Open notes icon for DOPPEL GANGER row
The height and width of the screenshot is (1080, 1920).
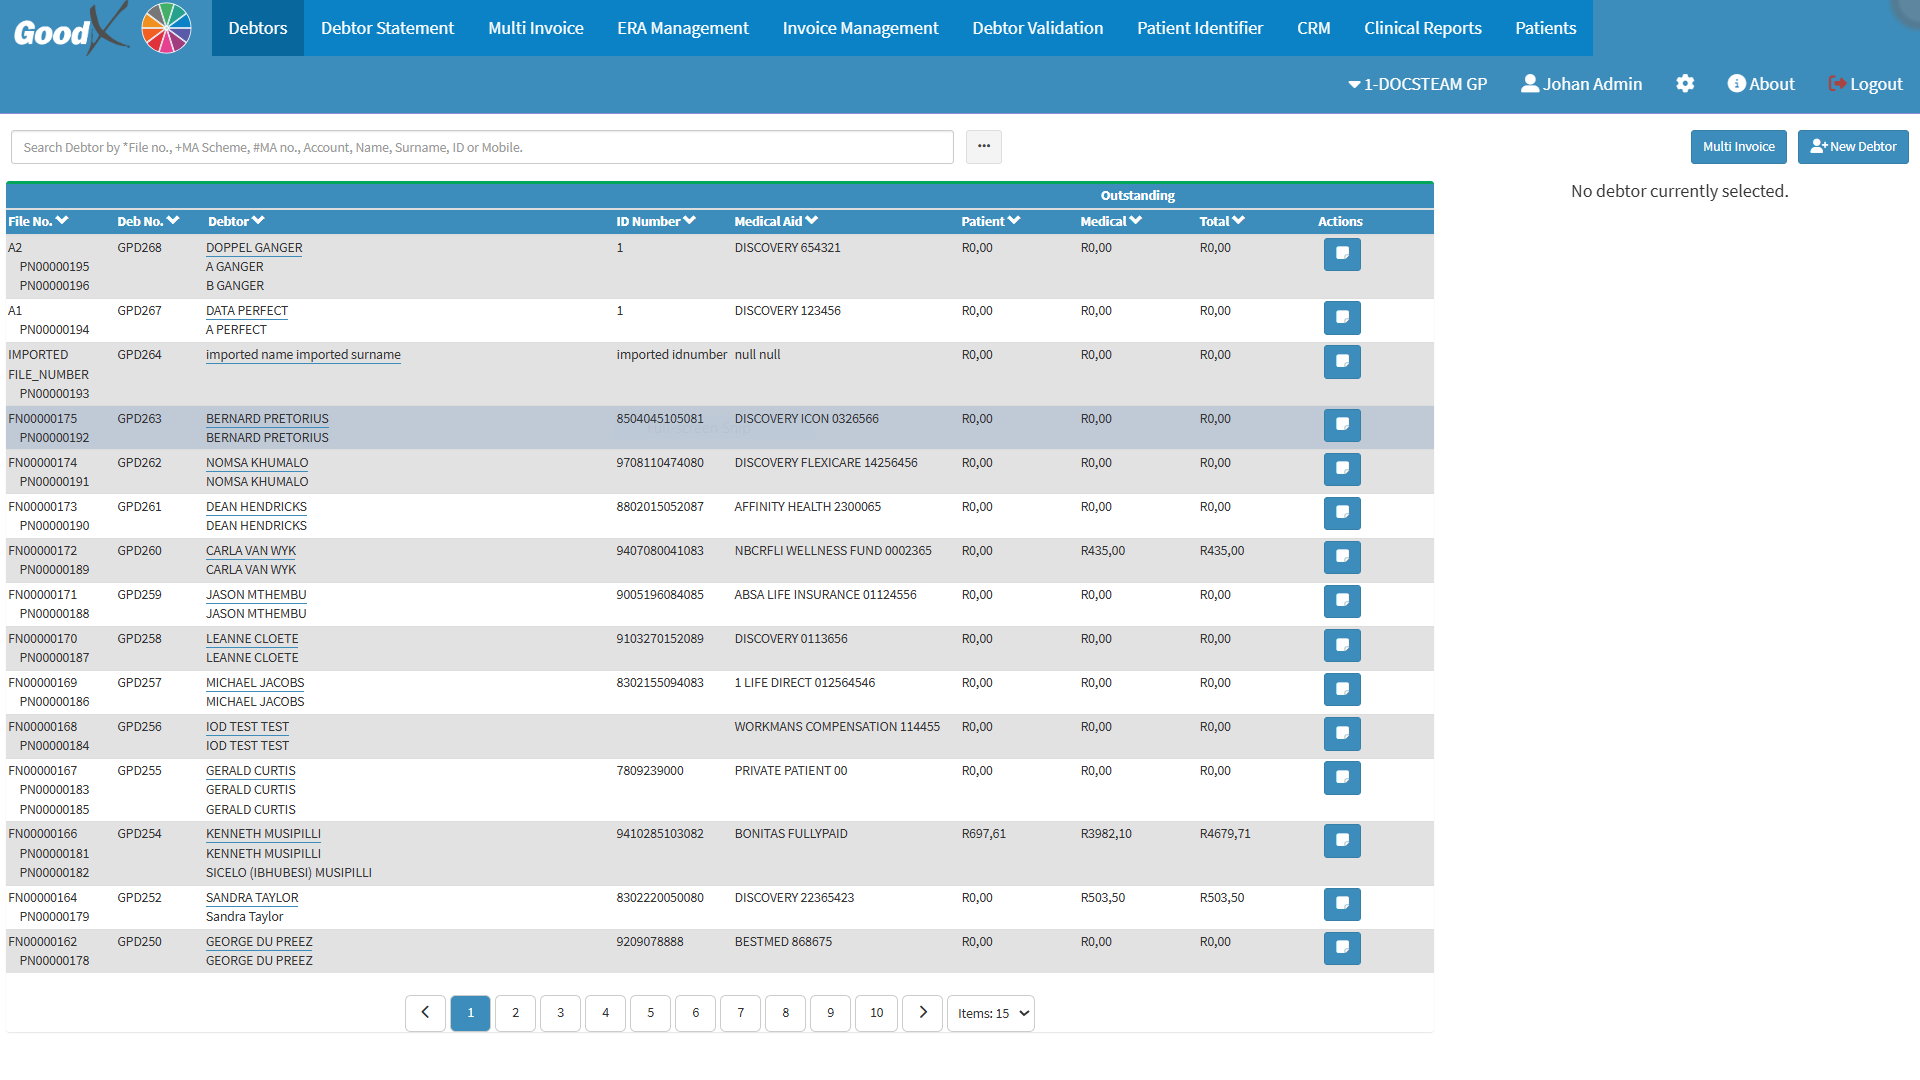tap(1342, 254)
